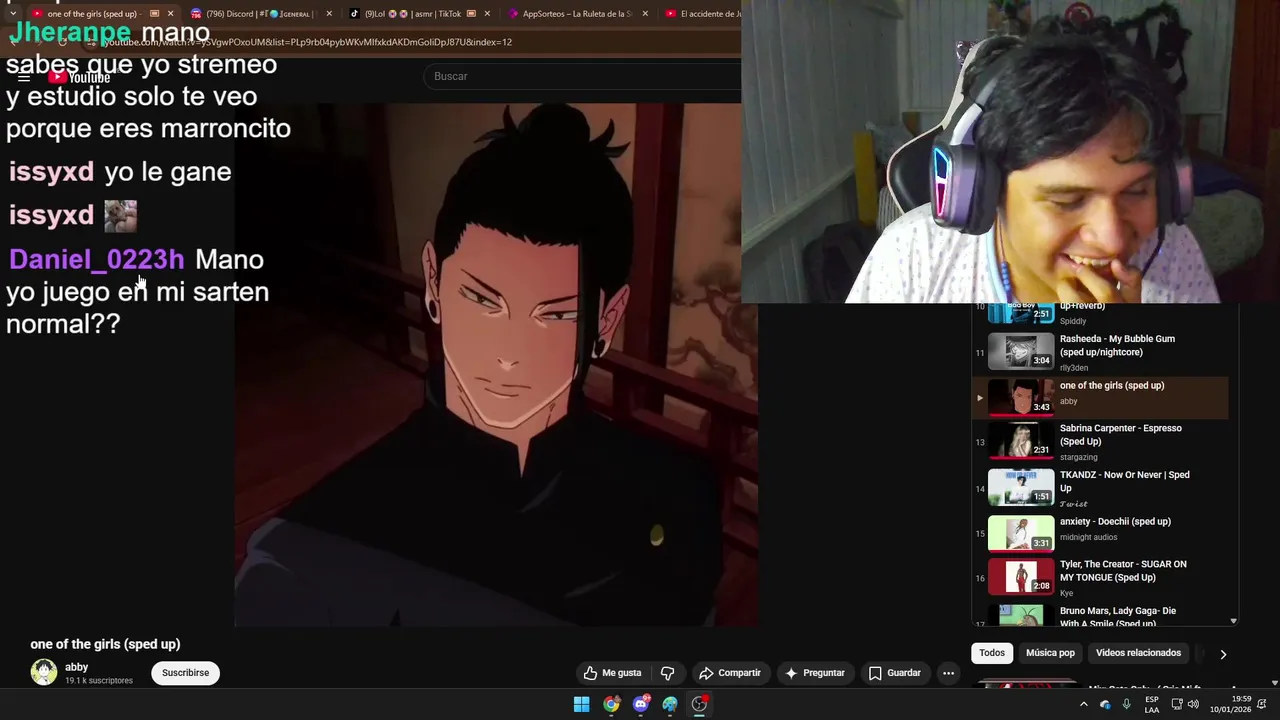Click 'one of the girls (sped up)' playlist title
The image size is (1280, 720).
[1112, 386]
